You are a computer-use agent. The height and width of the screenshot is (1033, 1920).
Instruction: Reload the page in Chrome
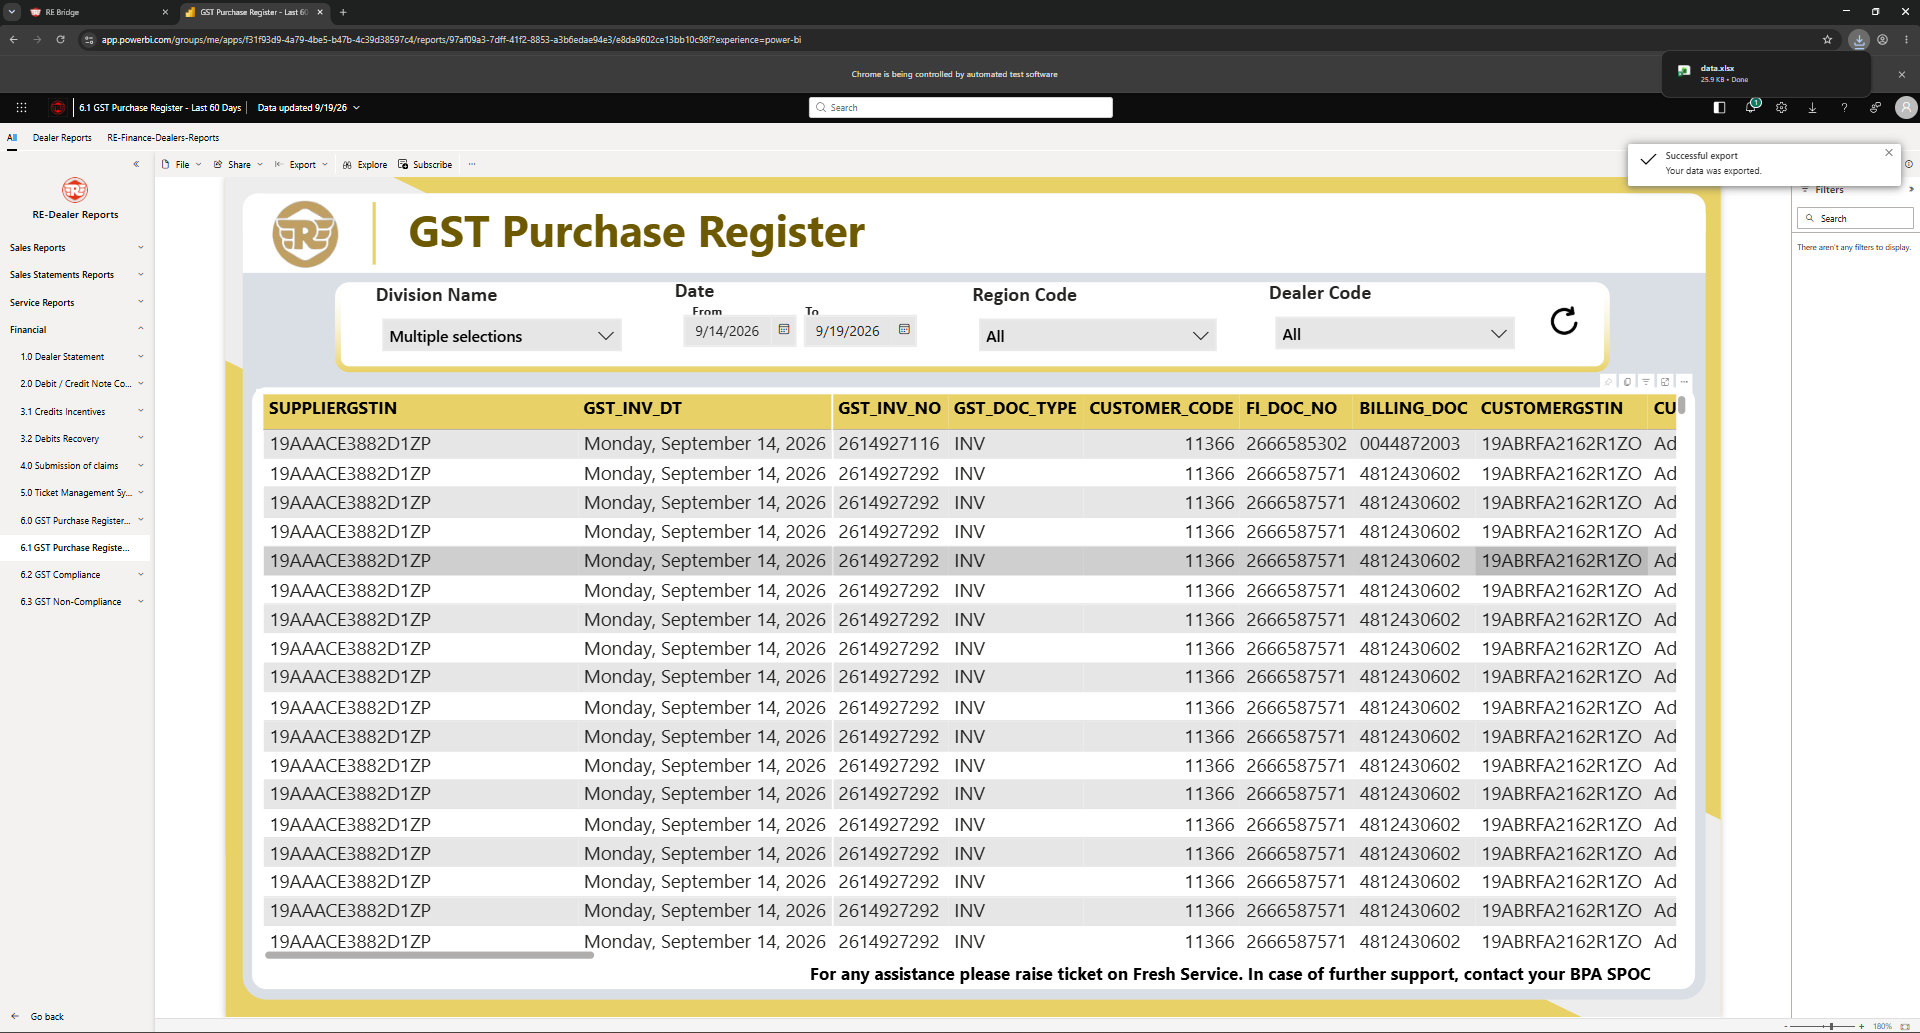(60, 40)
